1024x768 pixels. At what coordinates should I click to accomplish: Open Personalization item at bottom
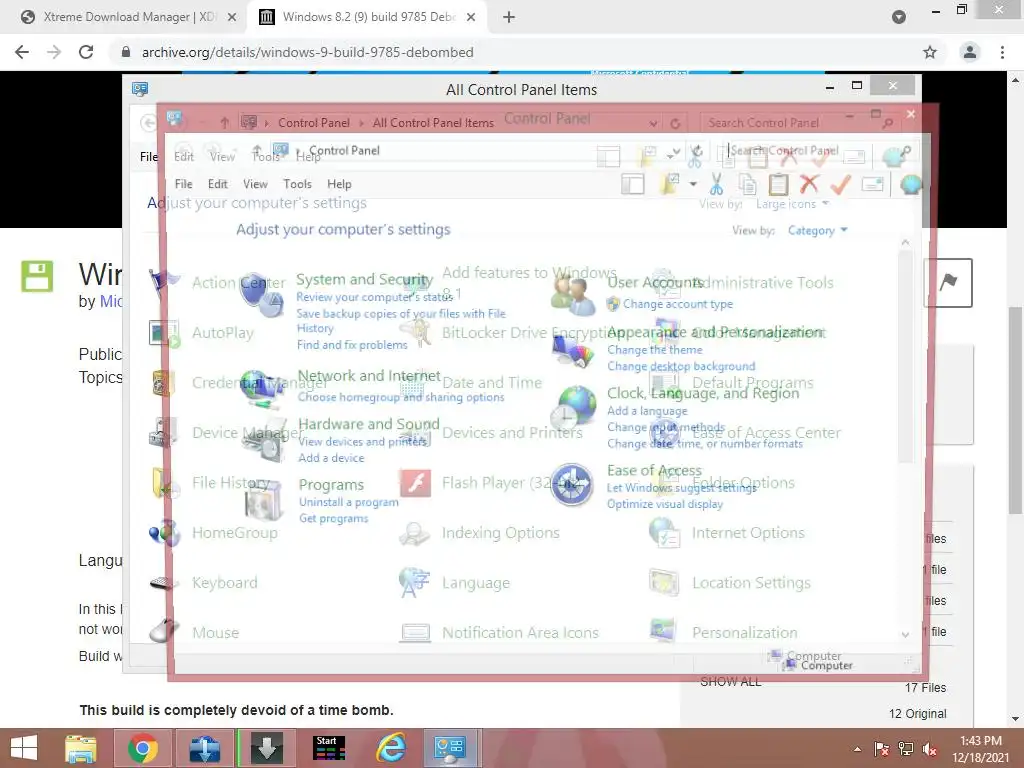(x=723, y=632)
